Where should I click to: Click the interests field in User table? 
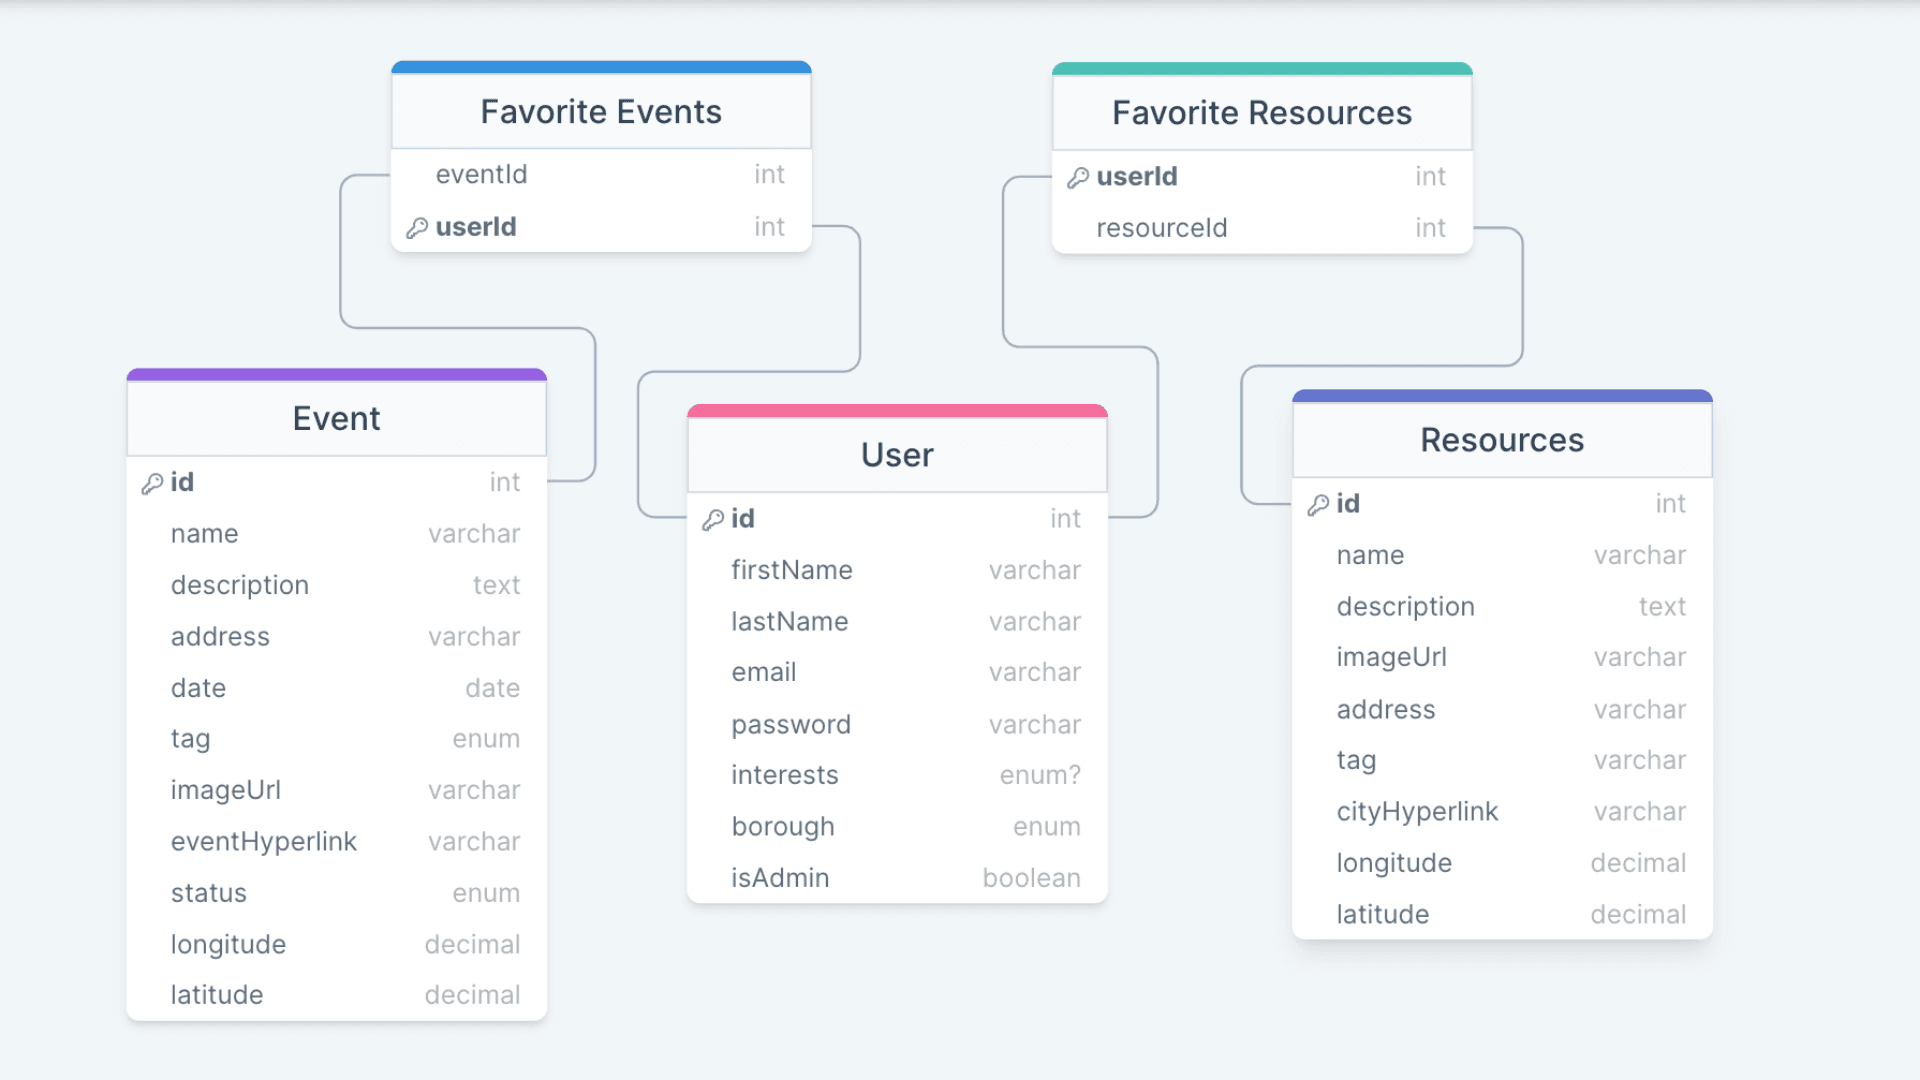pos(897,775)
